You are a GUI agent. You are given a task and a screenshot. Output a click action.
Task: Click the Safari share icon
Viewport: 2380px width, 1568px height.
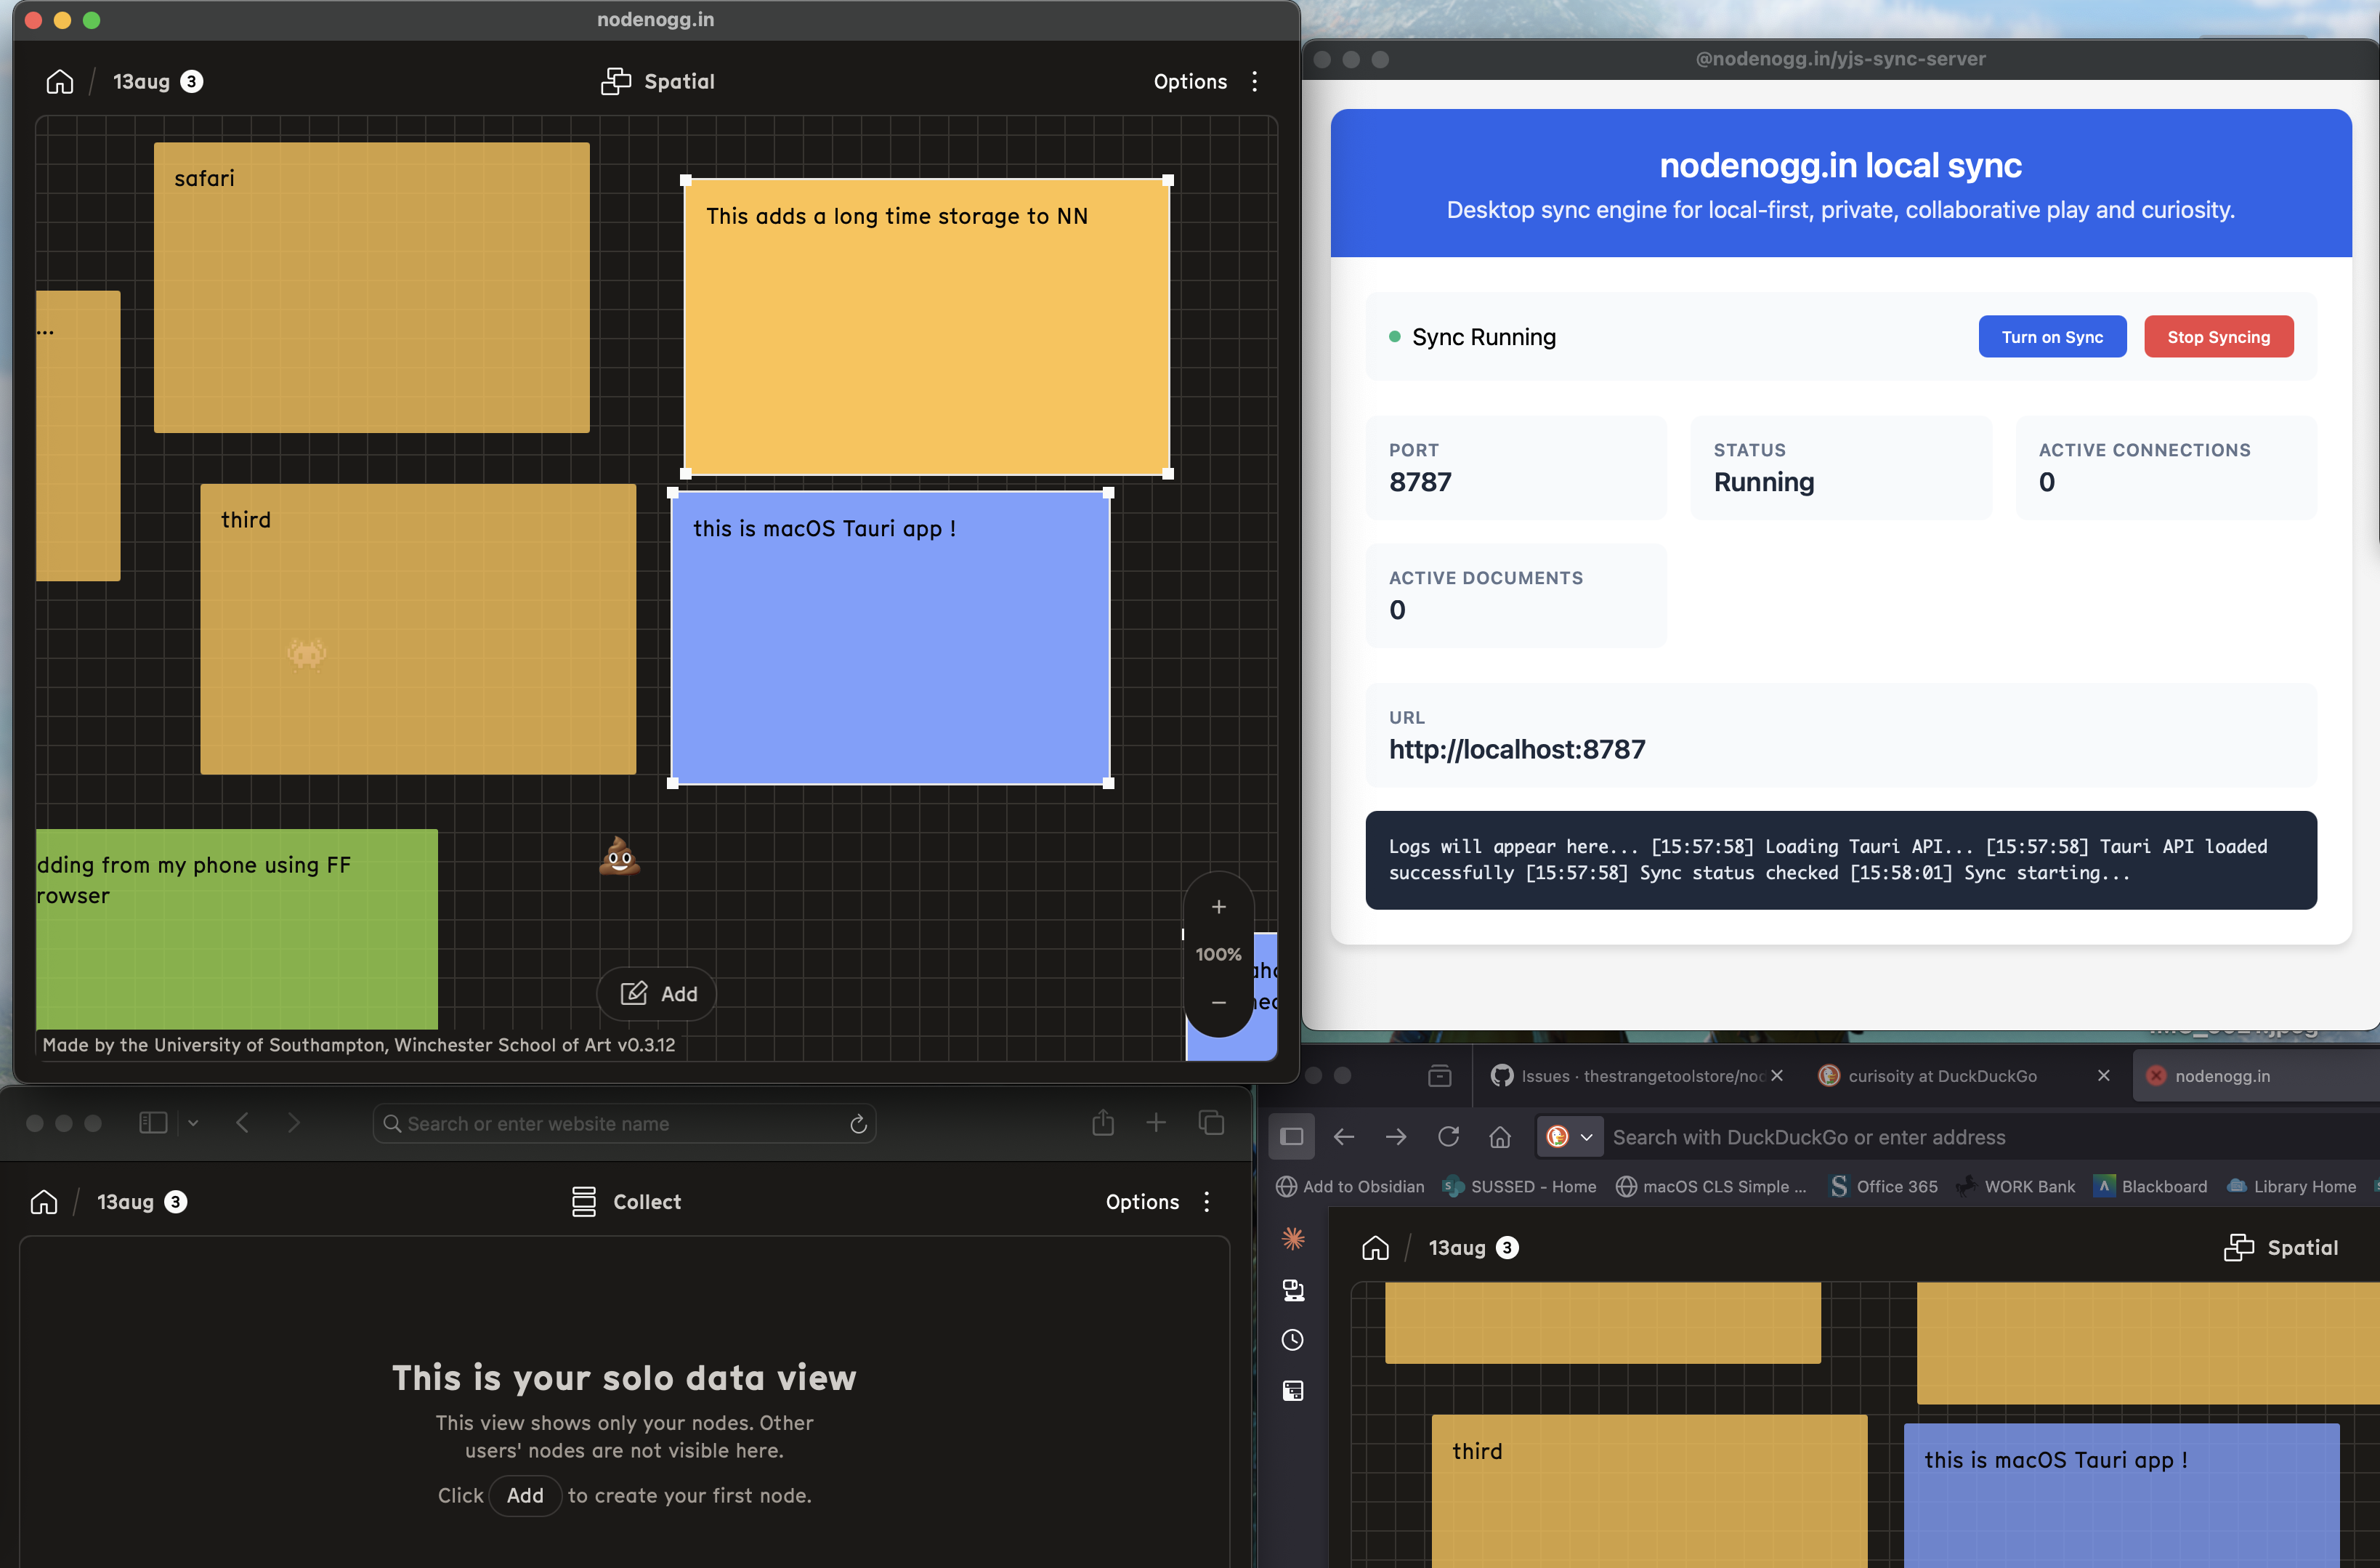coord(1103,1123)
